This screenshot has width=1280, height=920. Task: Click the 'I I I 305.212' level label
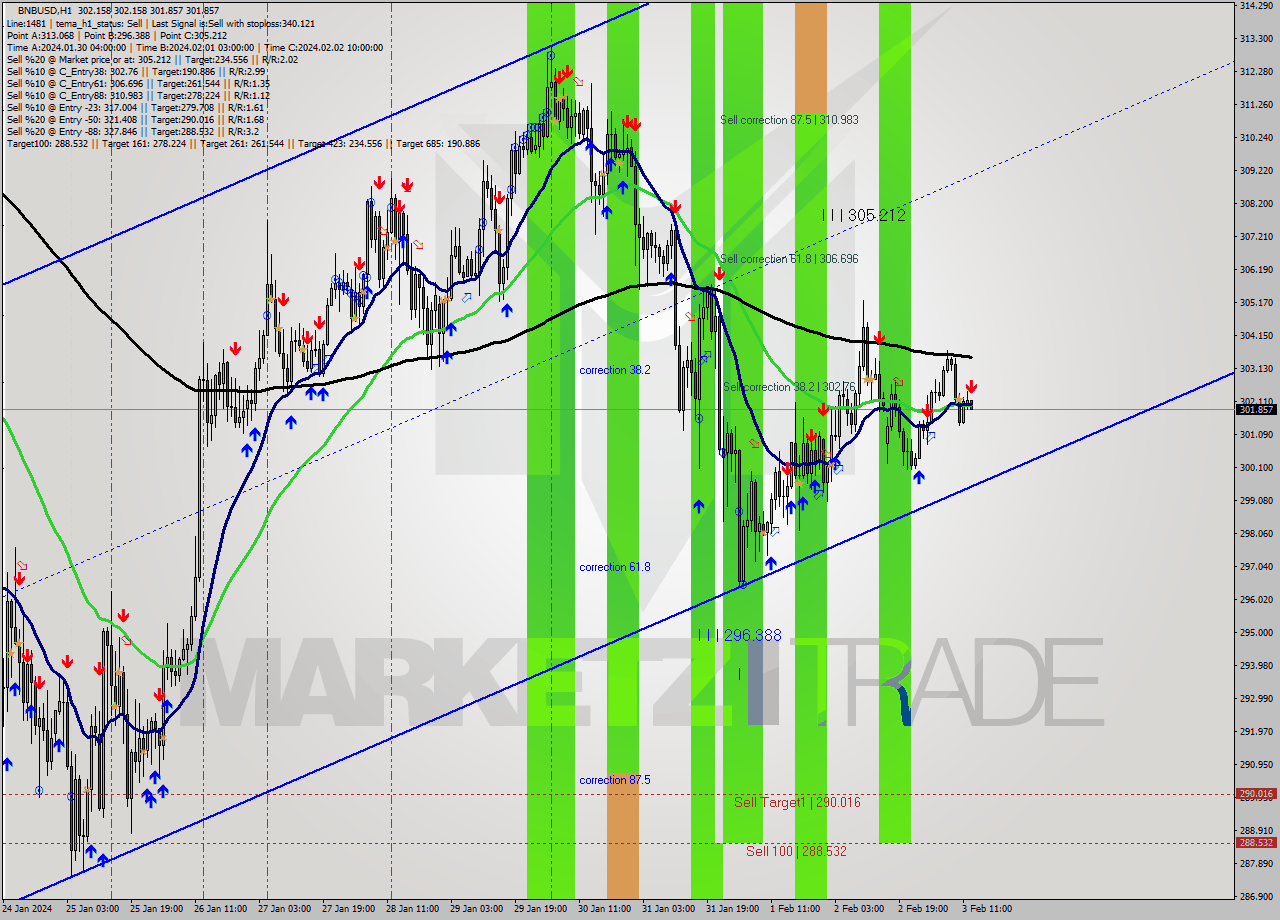tap(863, 215)
